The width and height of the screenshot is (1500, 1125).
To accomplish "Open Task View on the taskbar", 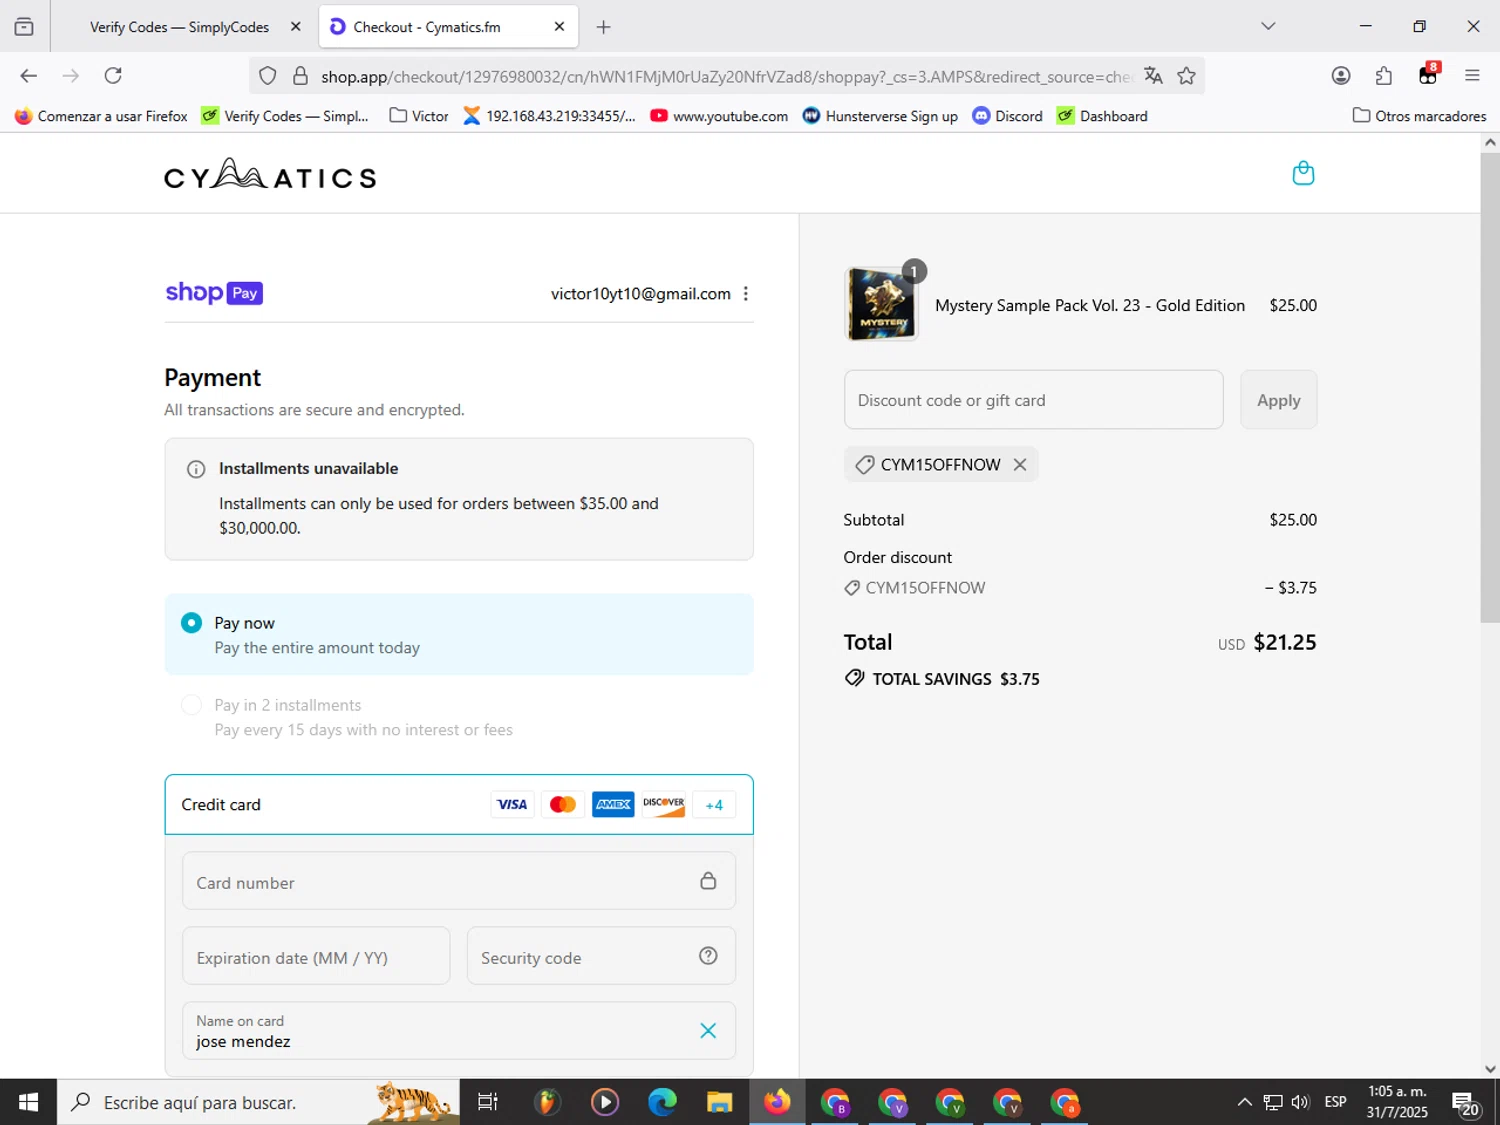I will point(488,1102).
